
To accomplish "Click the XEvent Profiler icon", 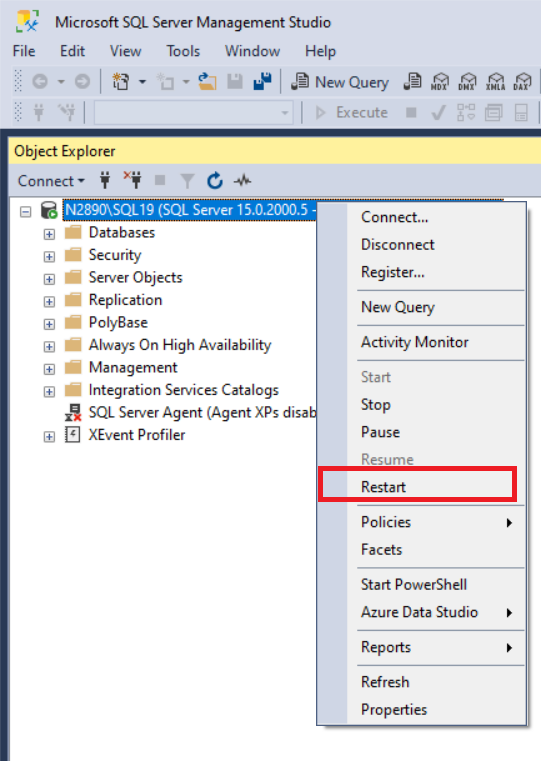I will click(x=72, y=434).
